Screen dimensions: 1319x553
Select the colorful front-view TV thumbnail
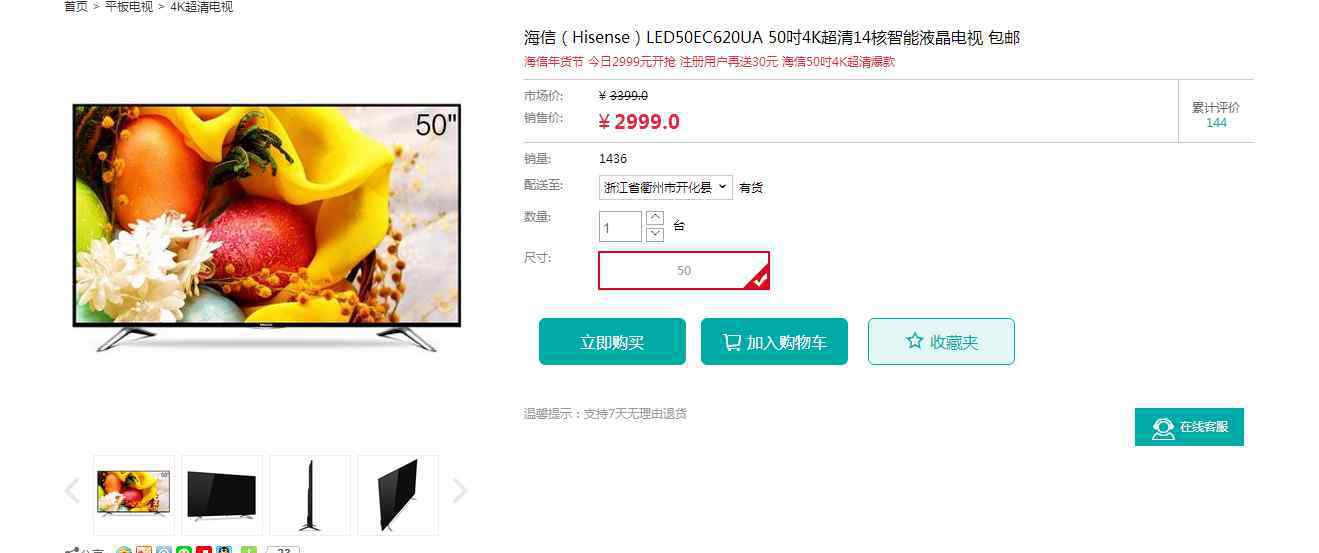pyautogui.click(x=134, y=495)
